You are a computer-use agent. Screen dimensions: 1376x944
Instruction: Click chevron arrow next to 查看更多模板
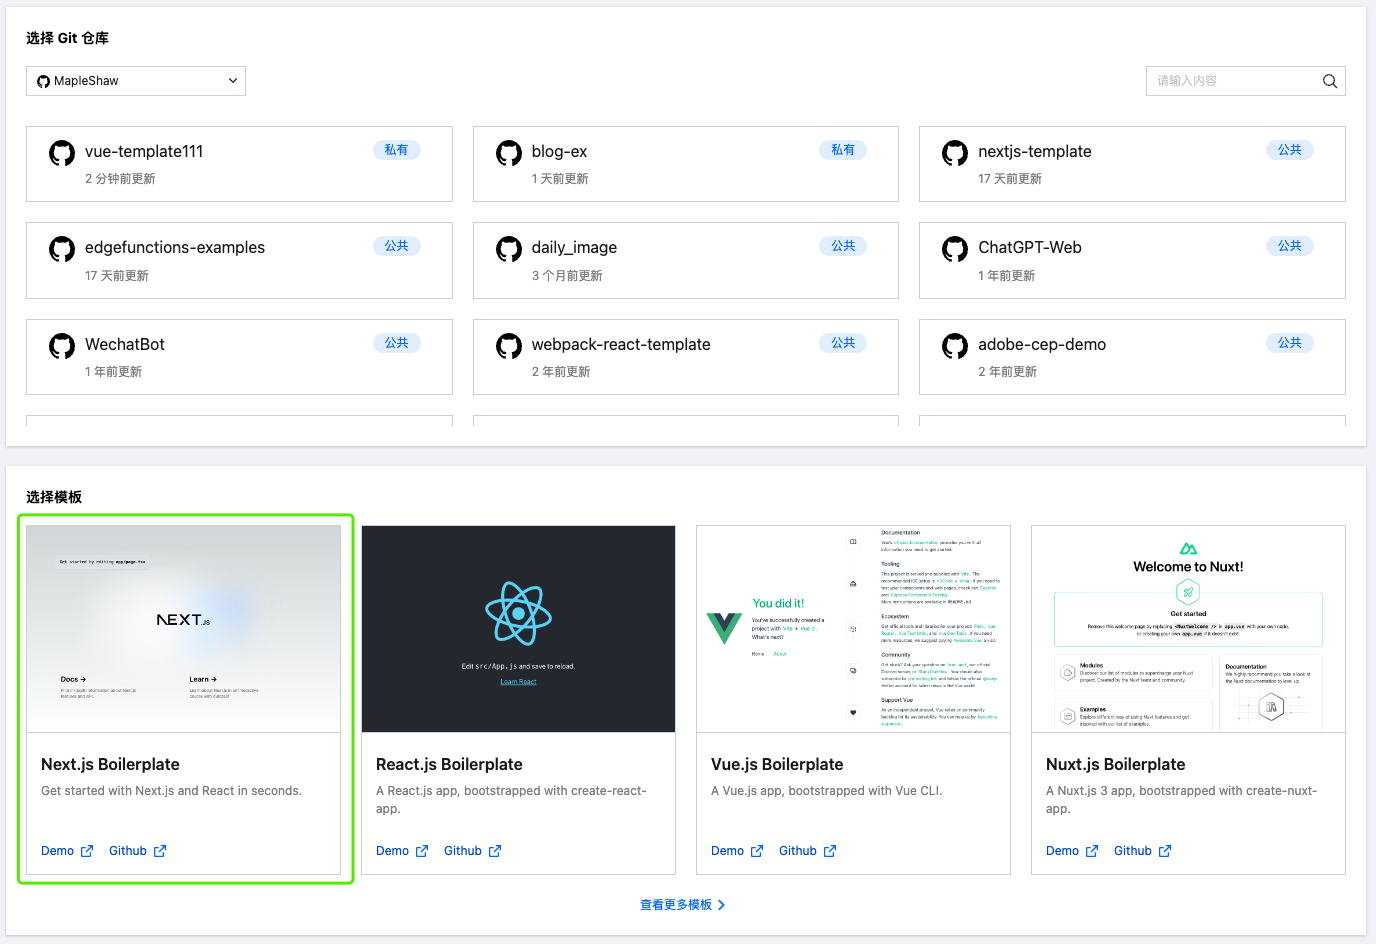pyautogui.click(x=722, y=905)
